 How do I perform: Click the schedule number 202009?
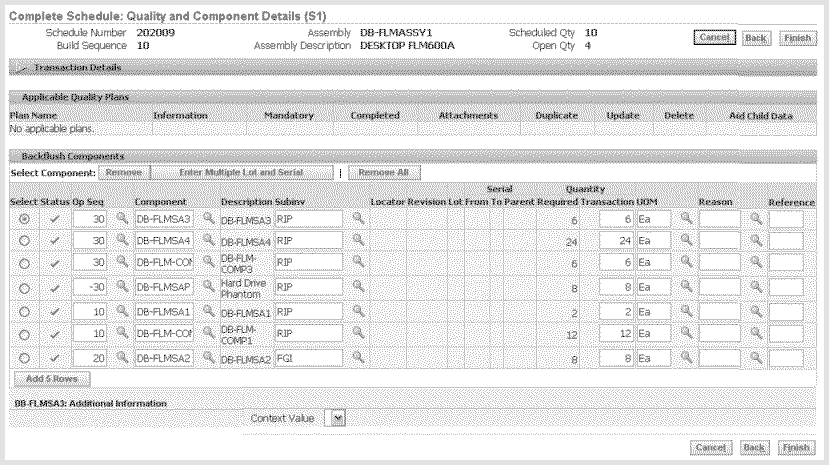155,33
